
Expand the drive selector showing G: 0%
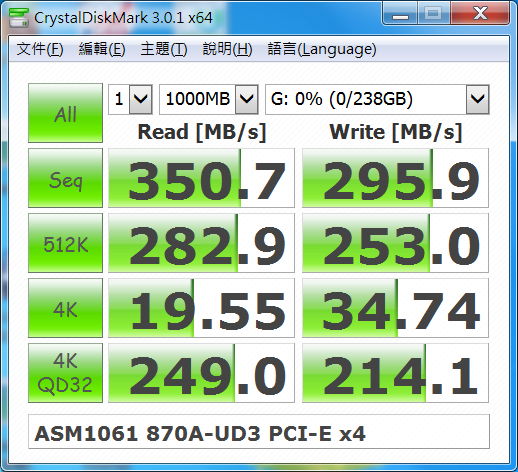[377, 99]
